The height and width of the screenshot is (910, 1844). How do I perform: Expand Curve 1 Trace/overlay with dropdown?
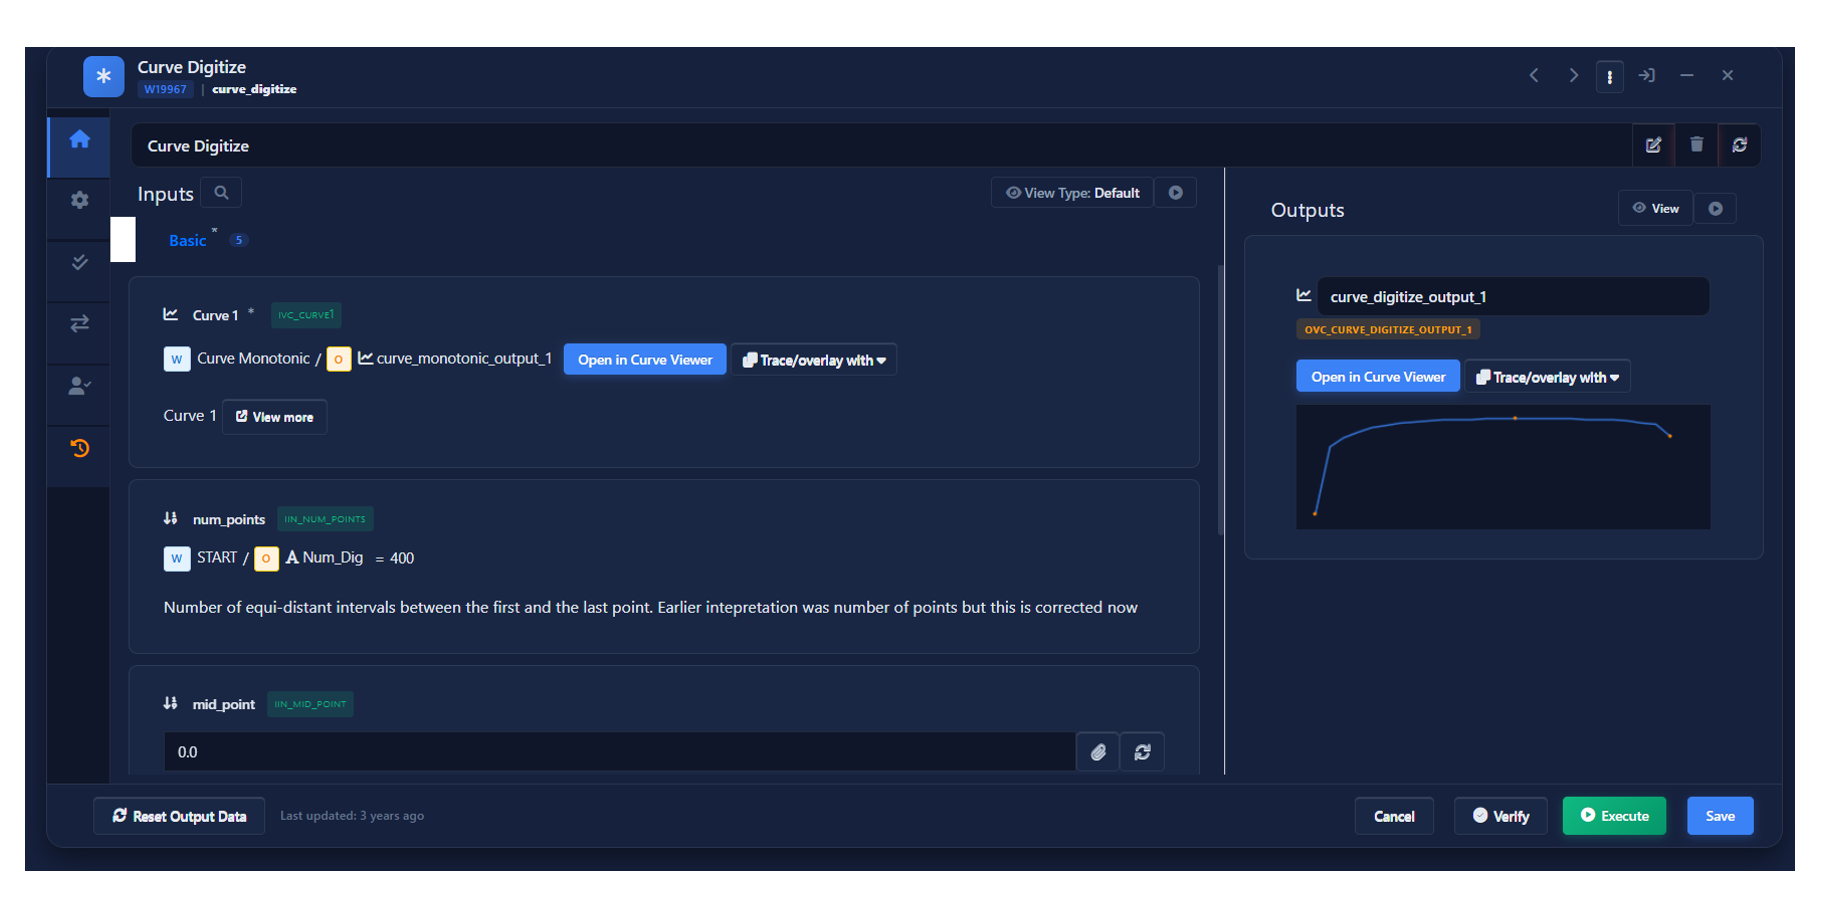(814, 360)
